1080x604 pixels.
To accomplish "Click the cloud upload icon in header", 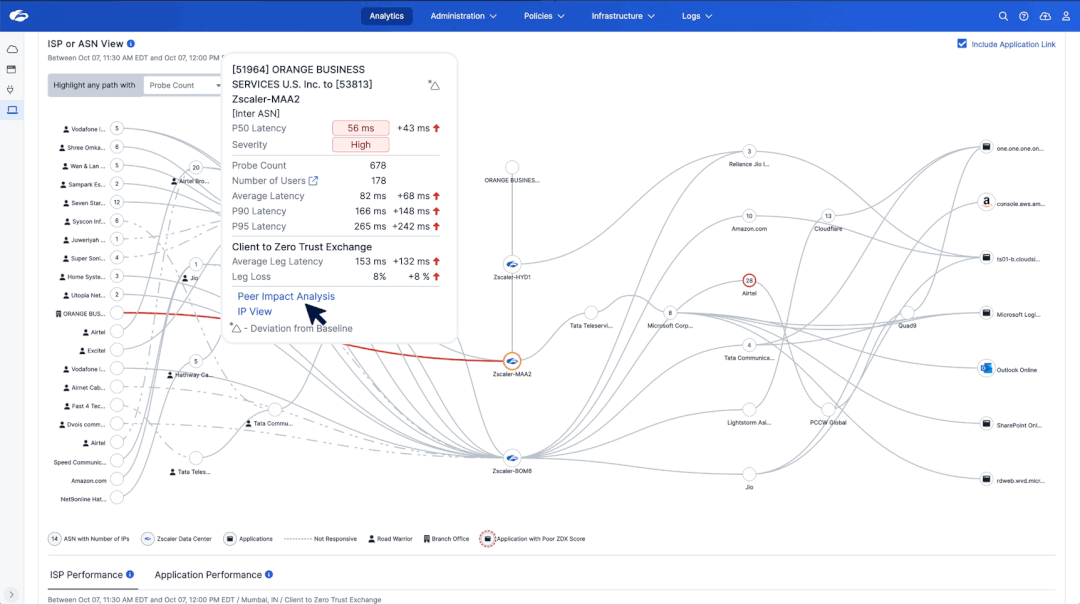I will 1045,16.
